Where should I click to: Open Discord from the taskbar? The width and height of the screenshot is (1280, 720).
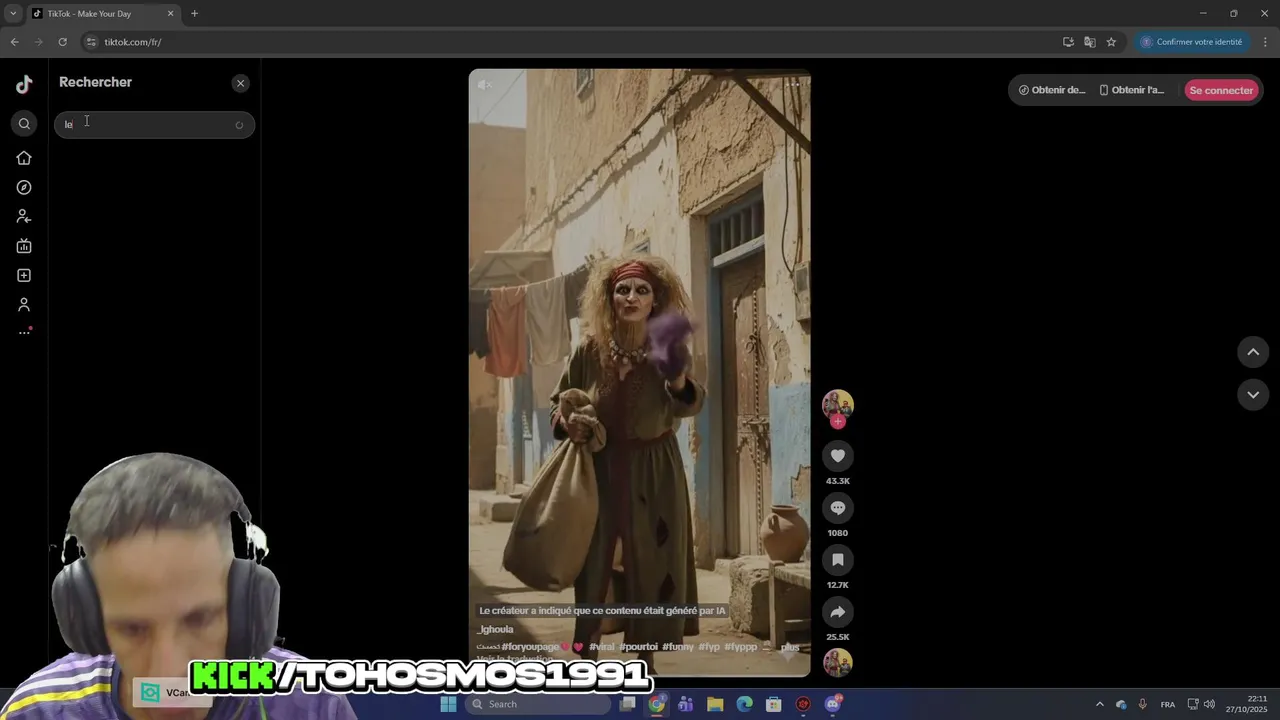pos(833,704)
